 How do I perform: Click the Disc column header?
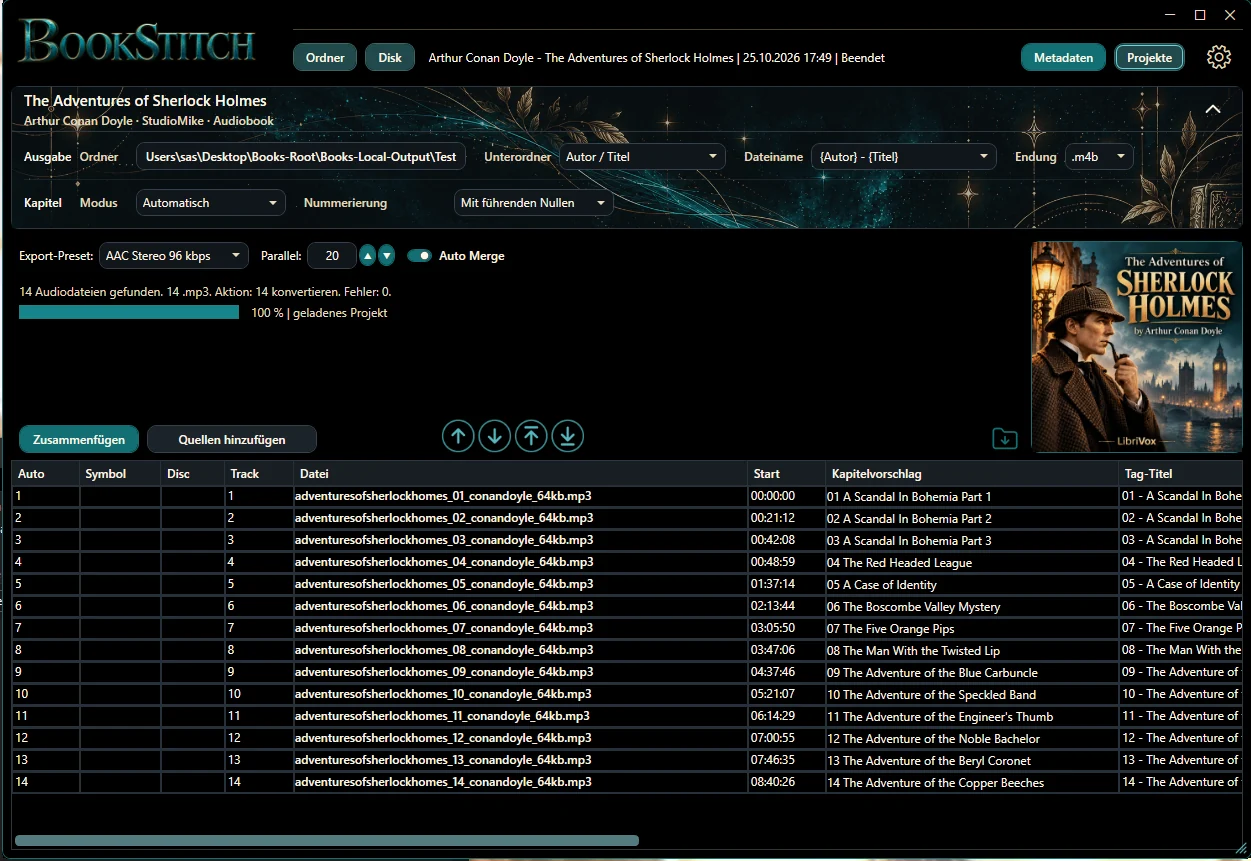click(193, 474)
